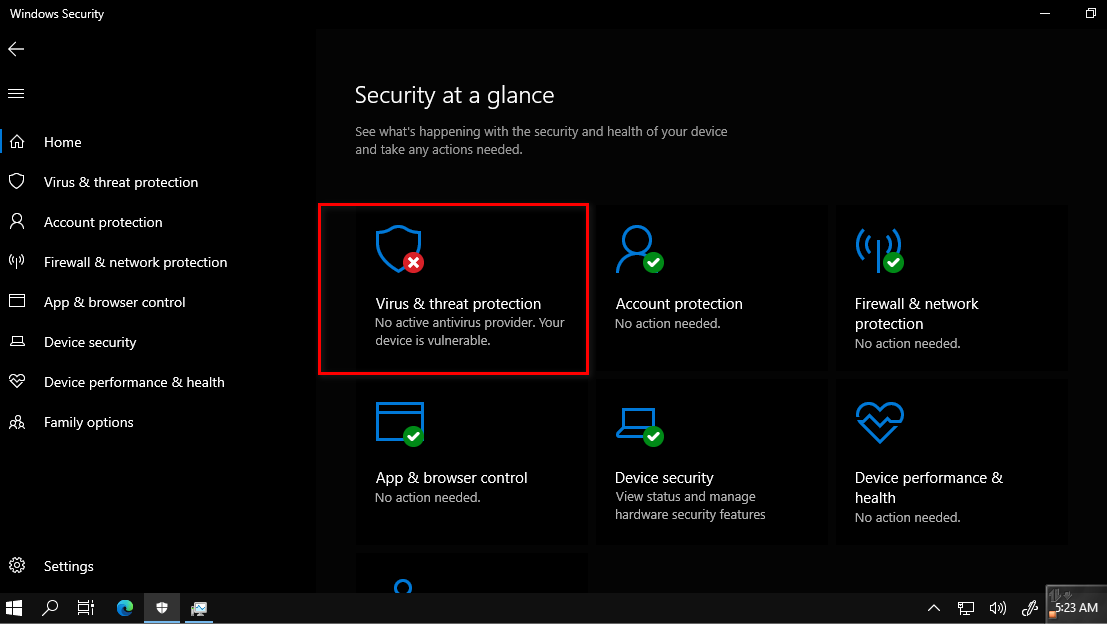
Task: Click the Device security tile title
Action: (664, 478)
